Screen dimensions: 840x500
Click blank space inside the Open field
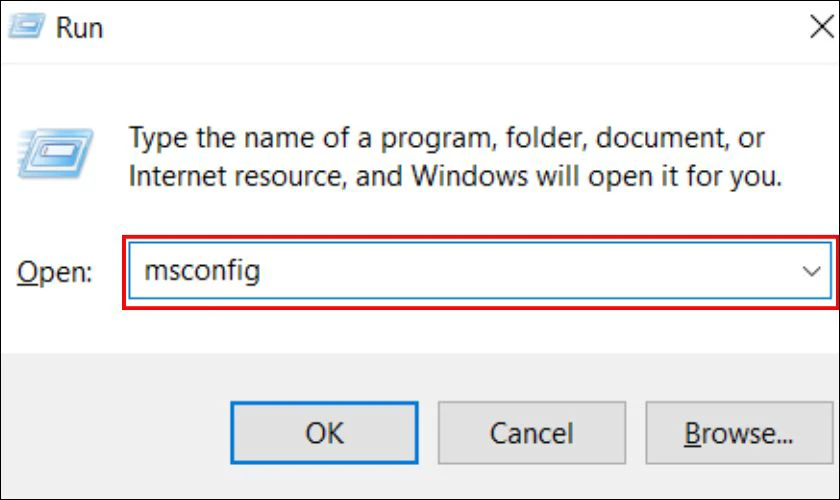(x=520, y=272)
